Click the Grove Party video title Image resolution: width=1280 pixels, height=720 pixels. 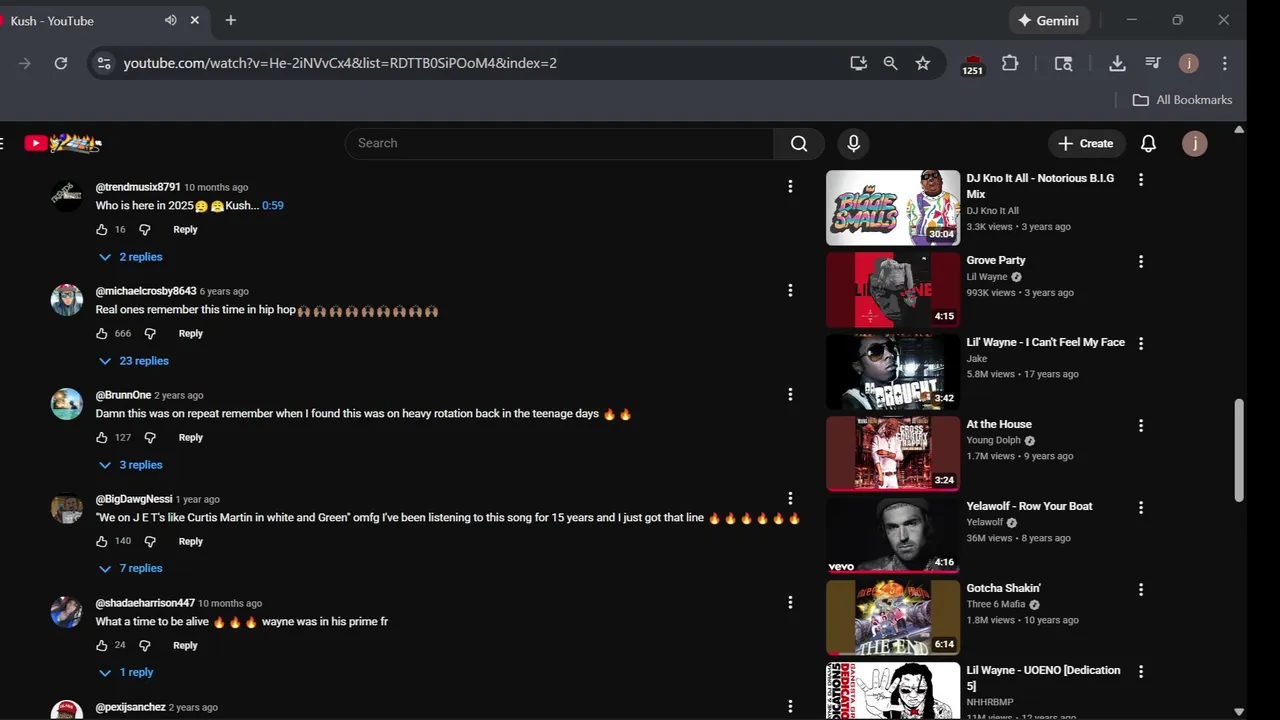coord(996,260)
